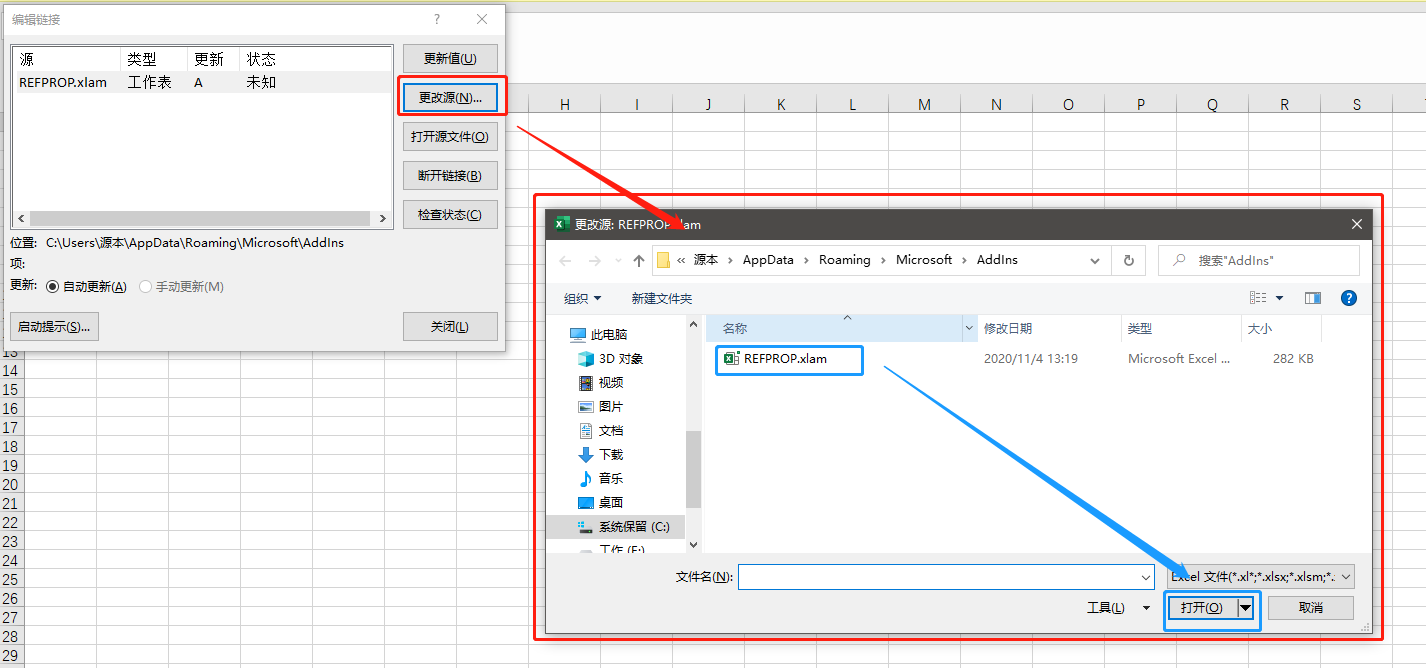
Task: Check link status with 检查状态(C)
Action: (x=450, y=214)
